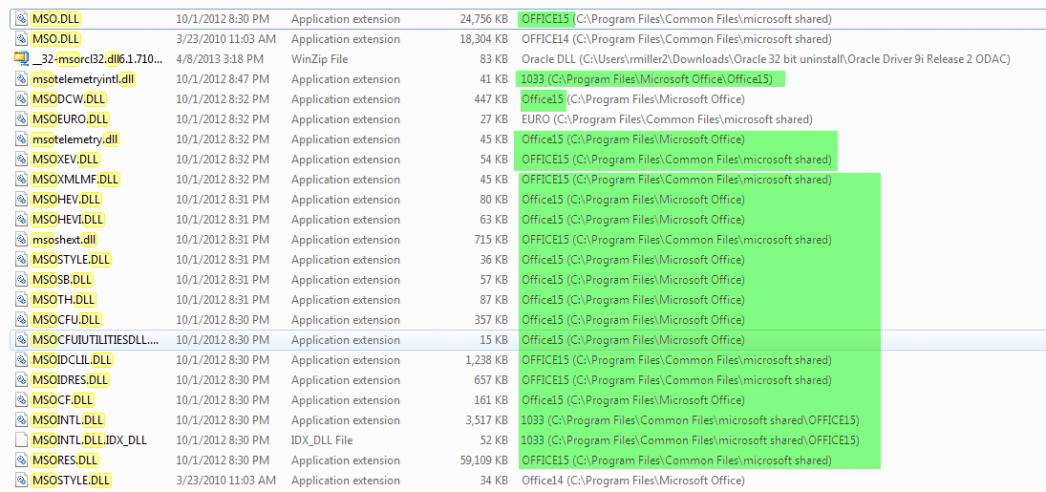Select the MSODCW.DLL file name
Image resolution: width=1046 pixels, height=492 pixels.
tap(69, 99)
